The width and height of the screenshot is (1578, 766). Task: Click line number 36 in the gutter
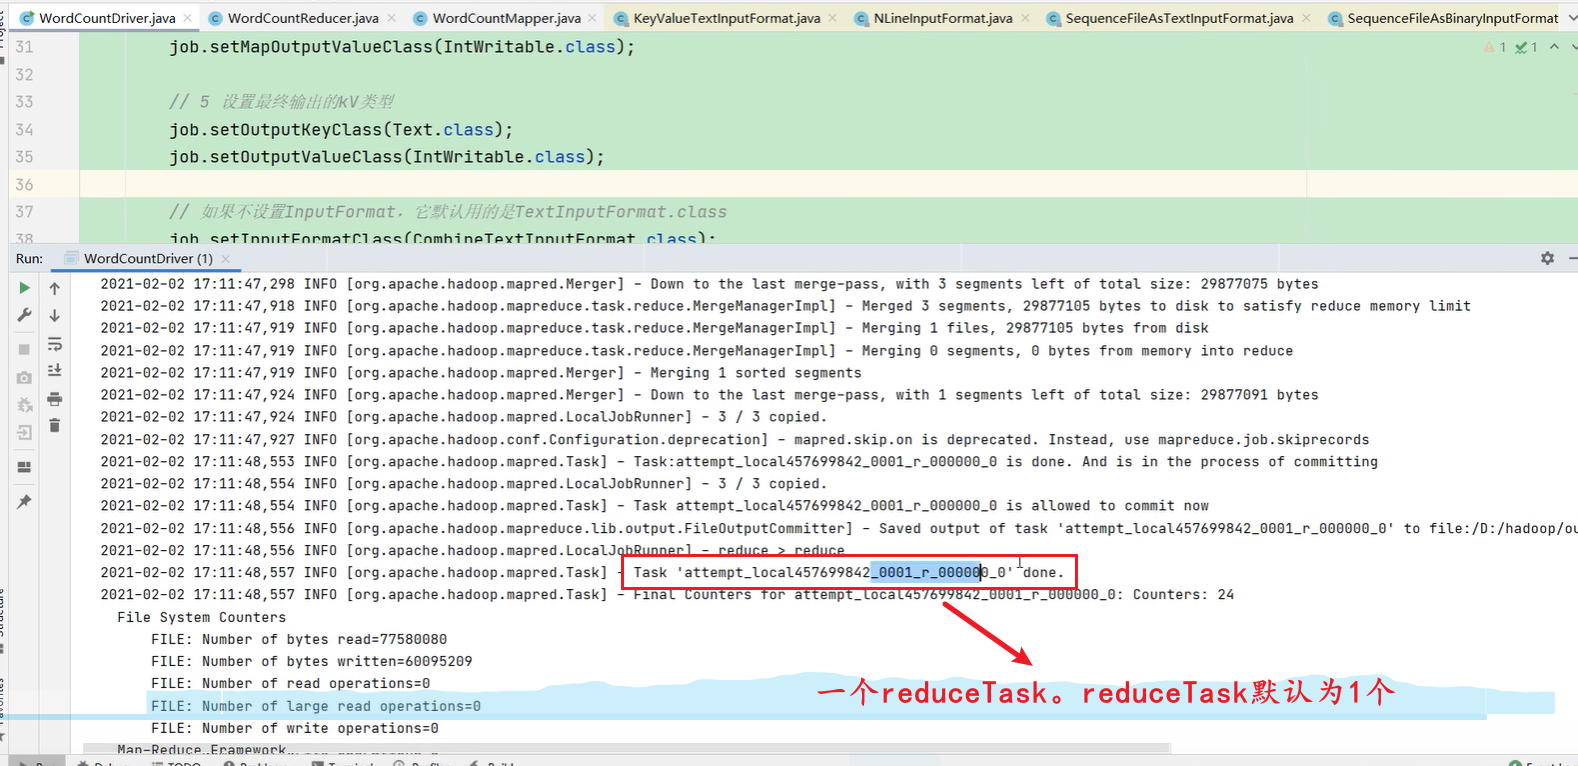pos(24,184)
